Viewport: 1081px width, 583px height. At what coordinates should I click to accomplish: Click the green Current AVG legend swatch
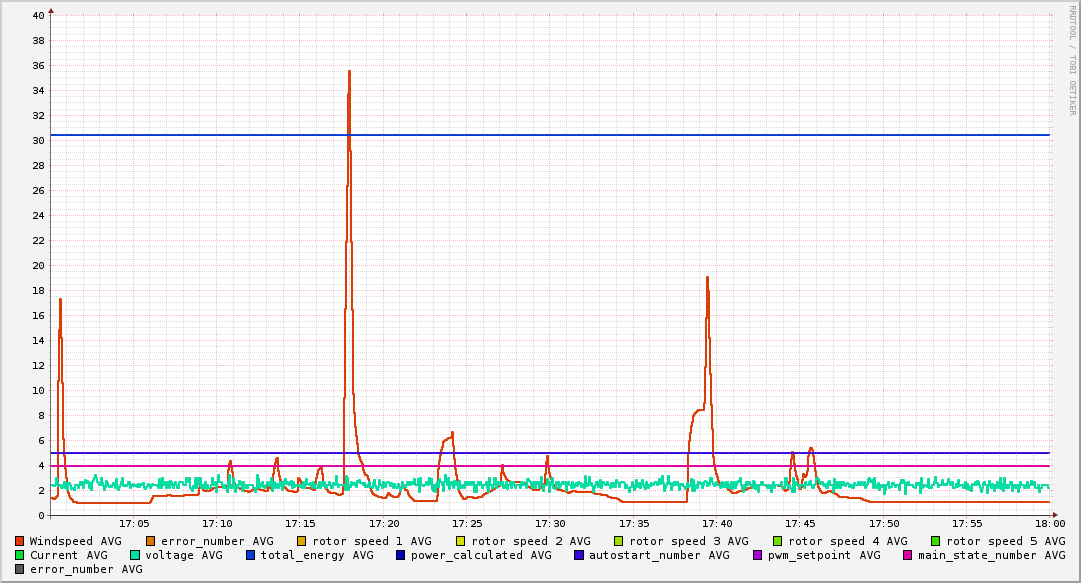pyautogui.click(x=19, y=555)
